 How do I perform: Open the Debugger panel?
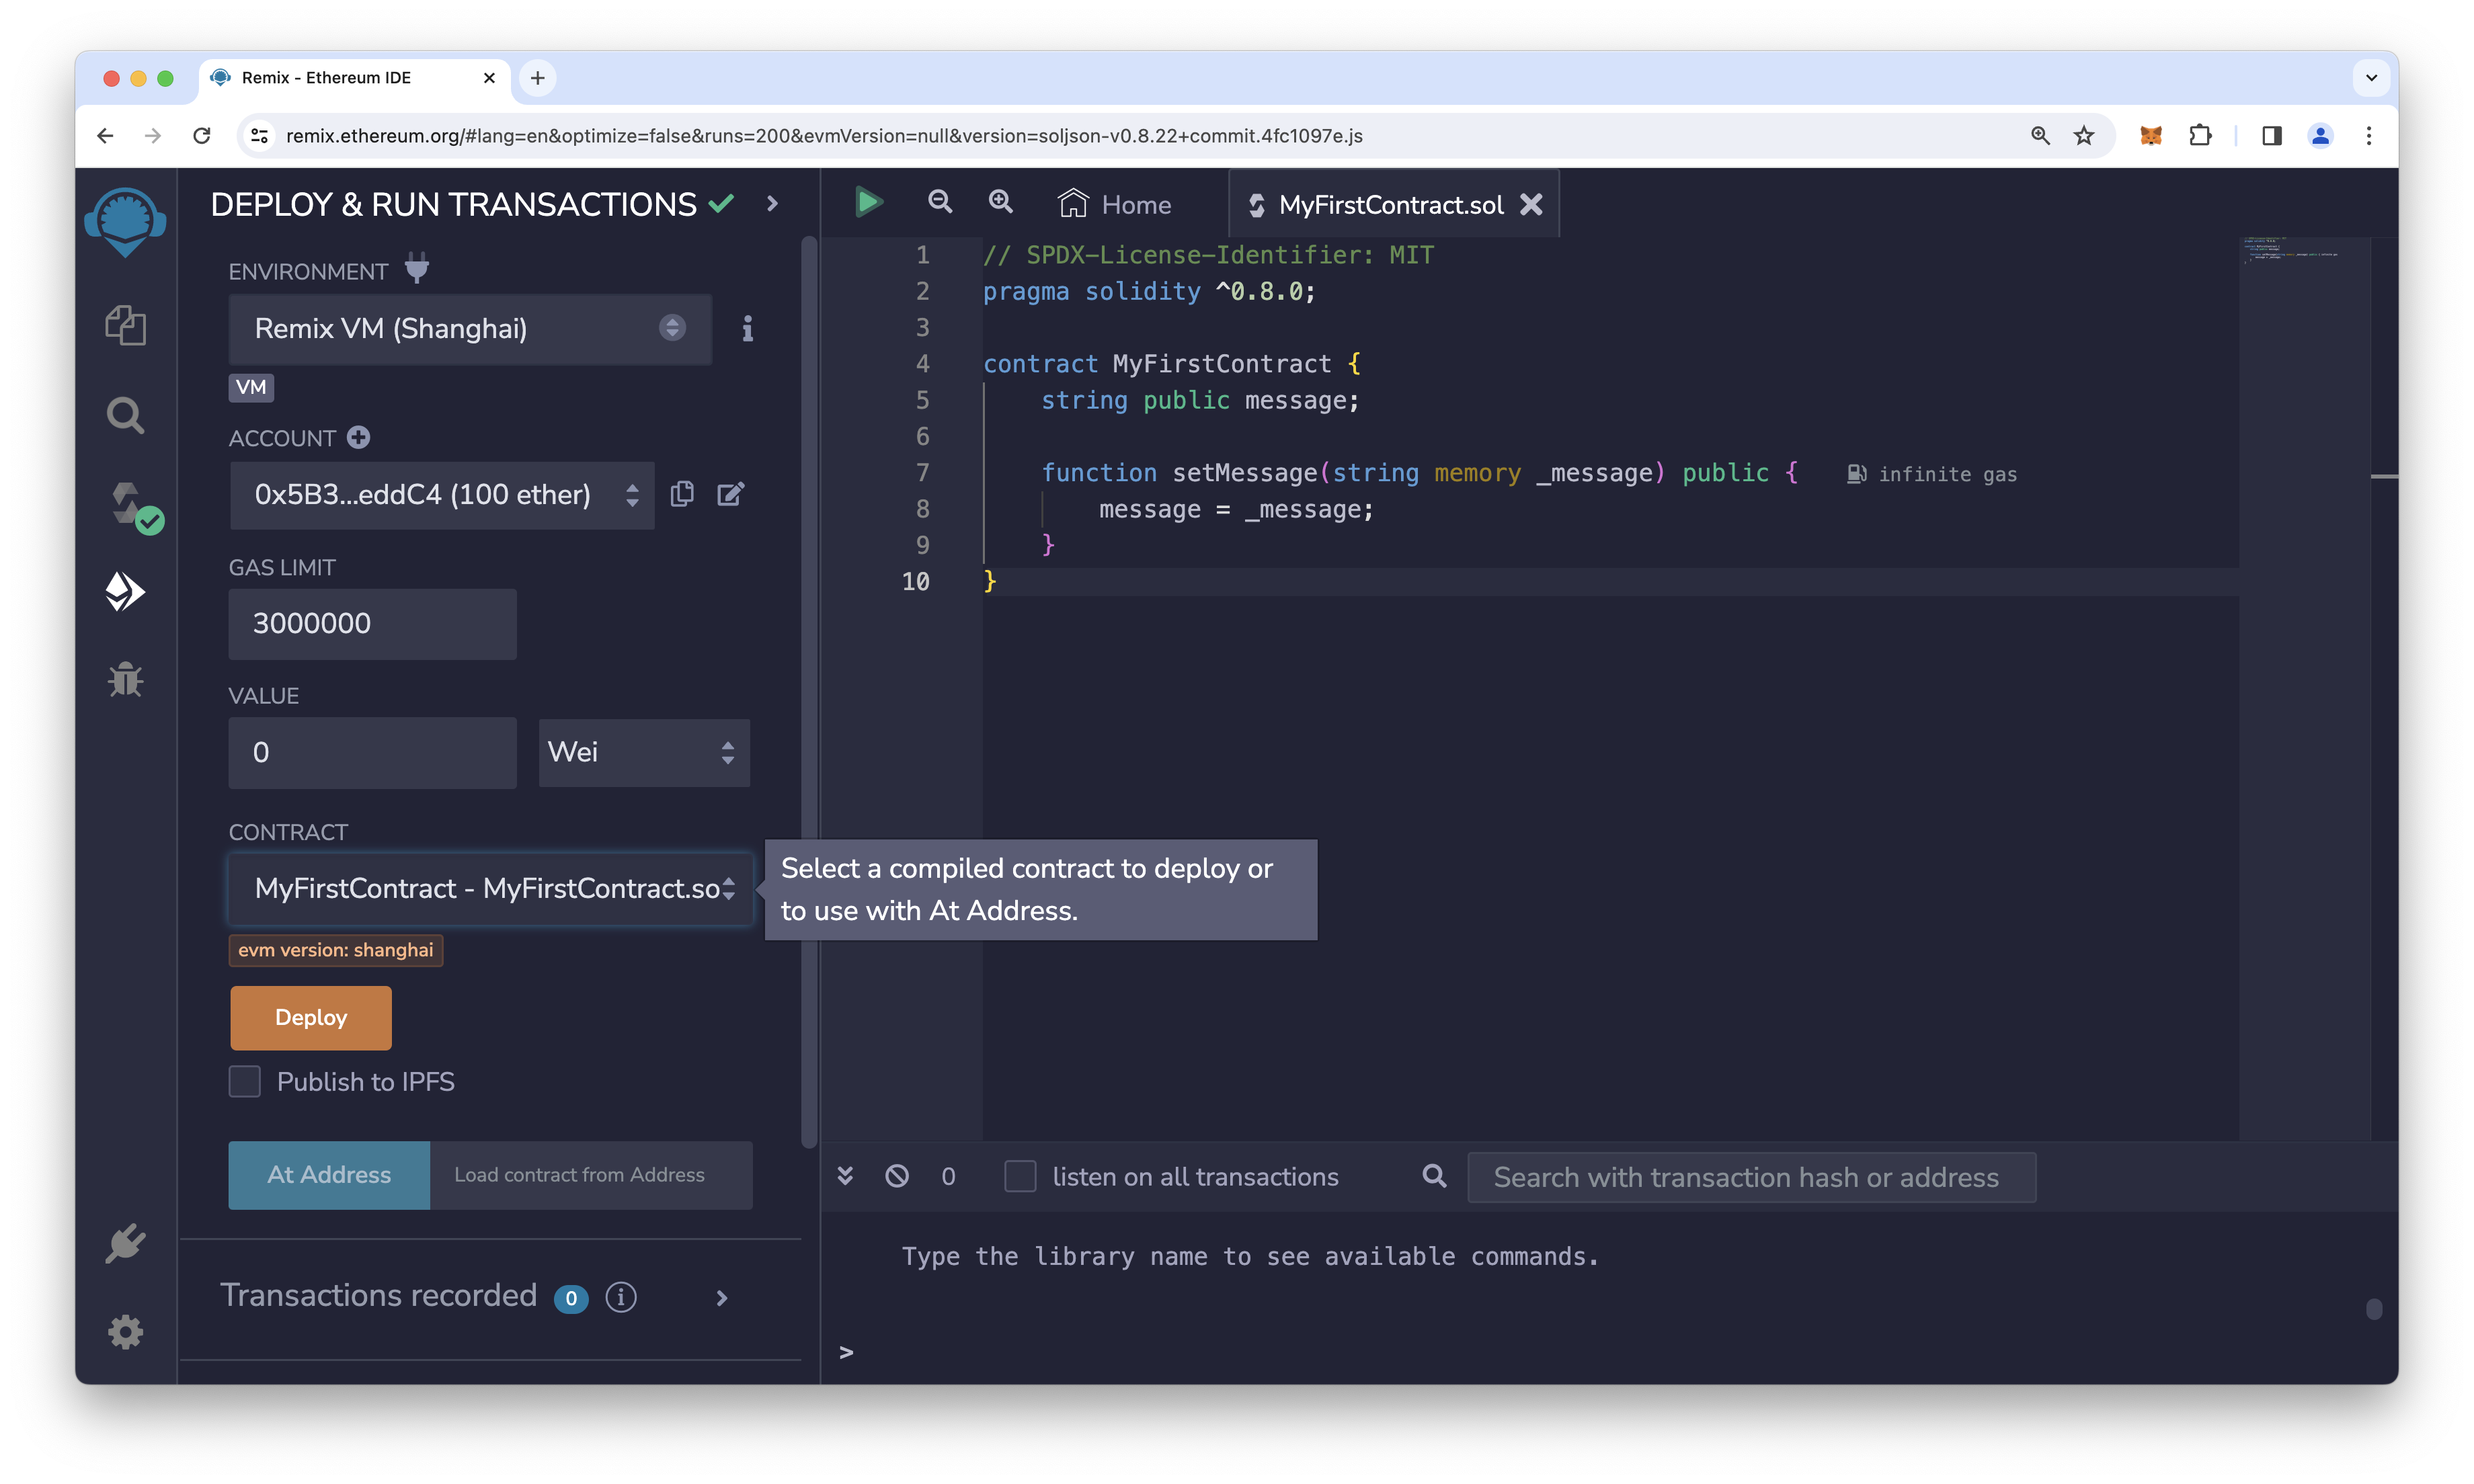coord(126,680)
